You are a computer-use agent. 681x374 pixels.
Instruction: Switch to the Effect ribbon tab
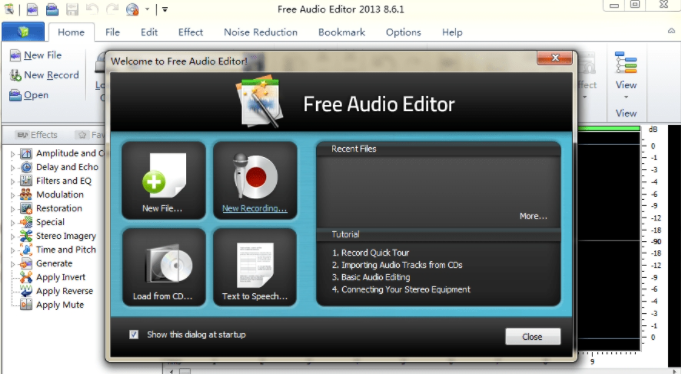click(x=190, y=32)
